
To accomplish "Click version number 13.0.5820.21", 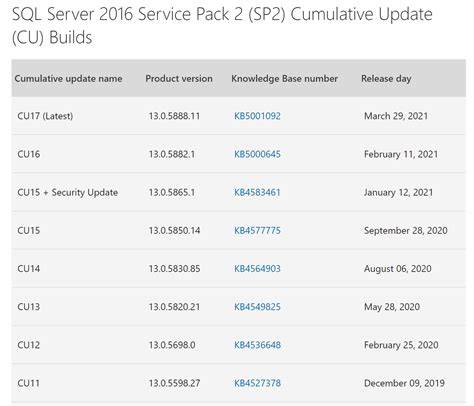I will point(174,307).
